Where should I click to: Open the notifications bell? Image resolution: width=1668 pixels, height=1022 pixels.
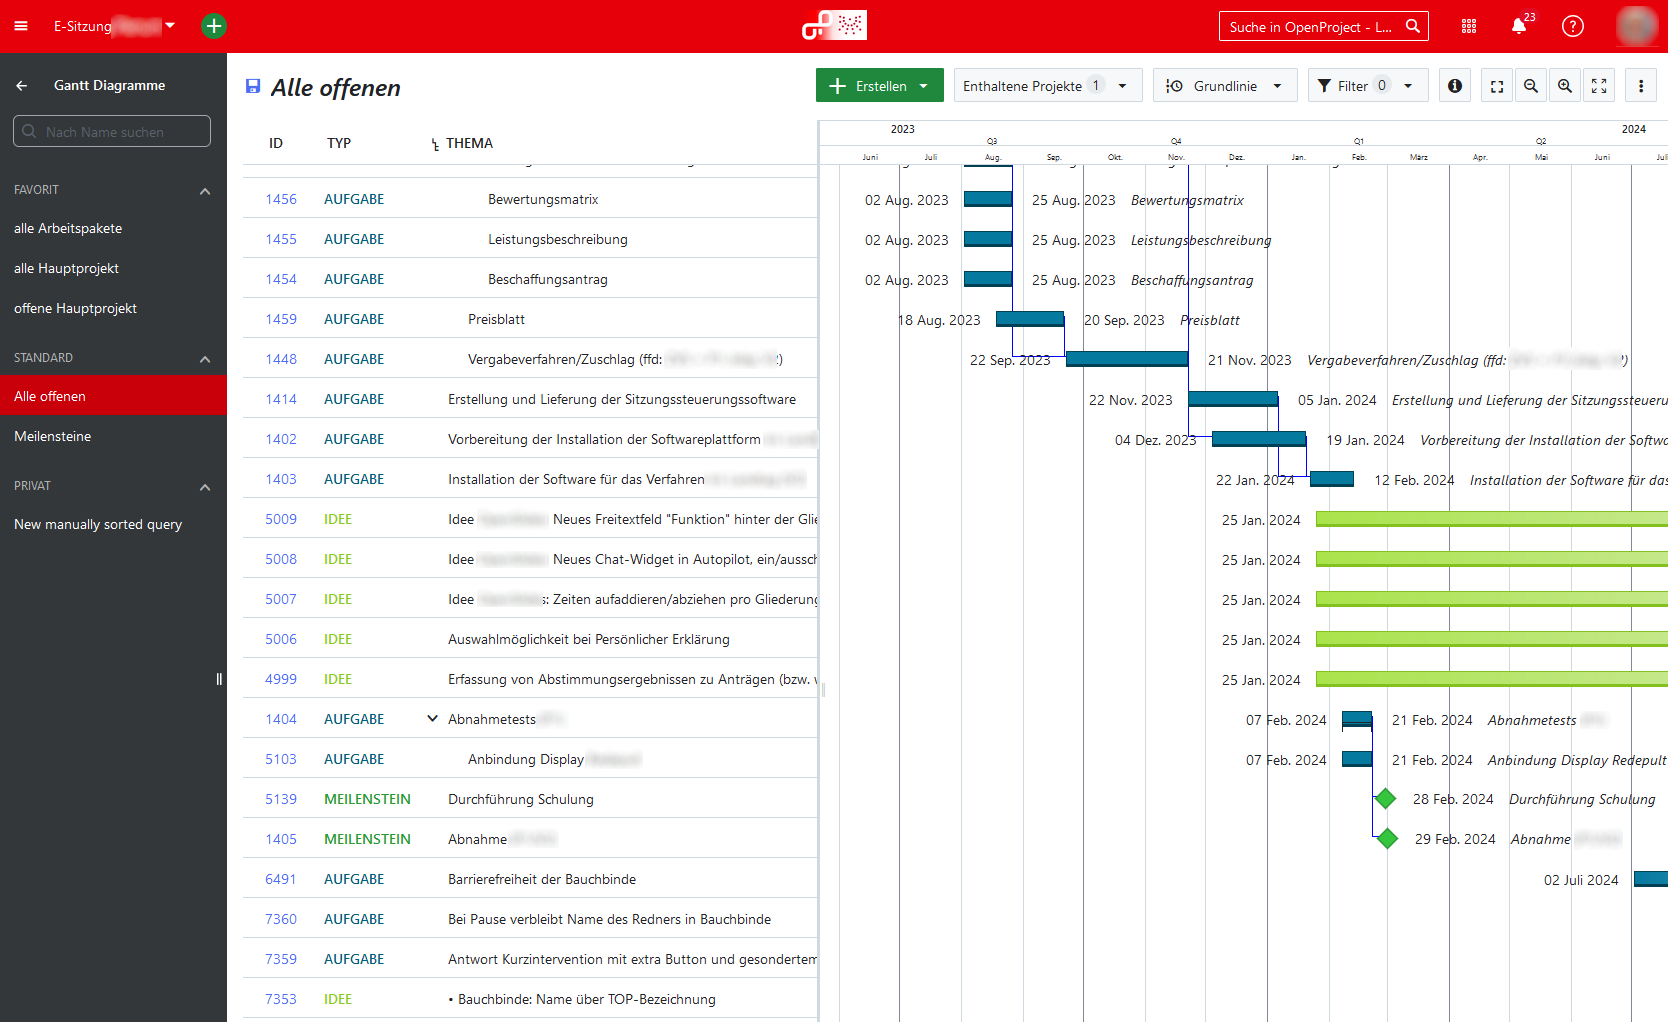1519,26
